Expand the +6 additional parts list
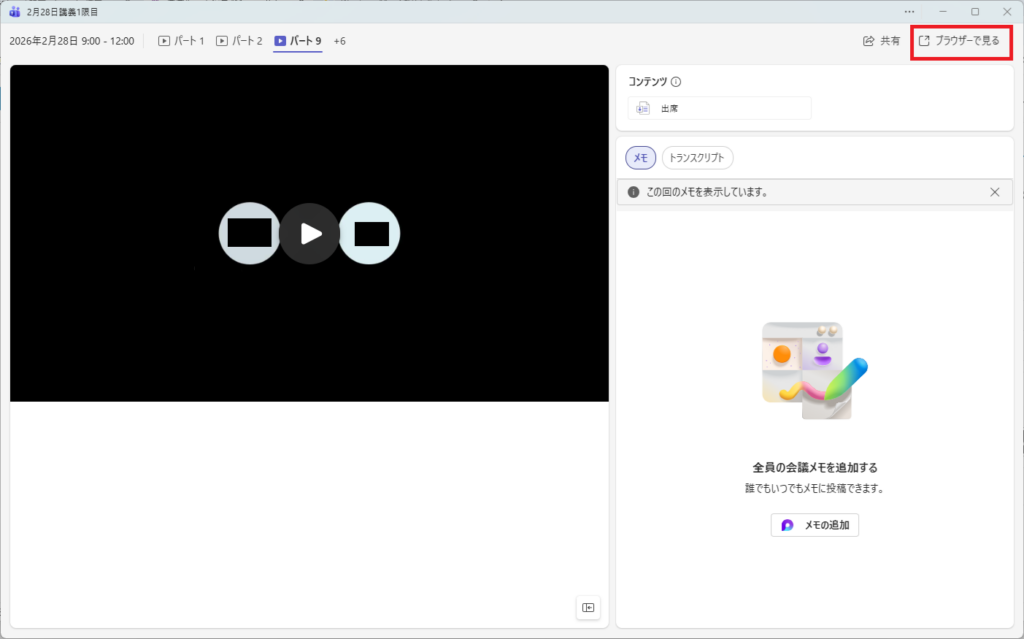 point(340,41)
